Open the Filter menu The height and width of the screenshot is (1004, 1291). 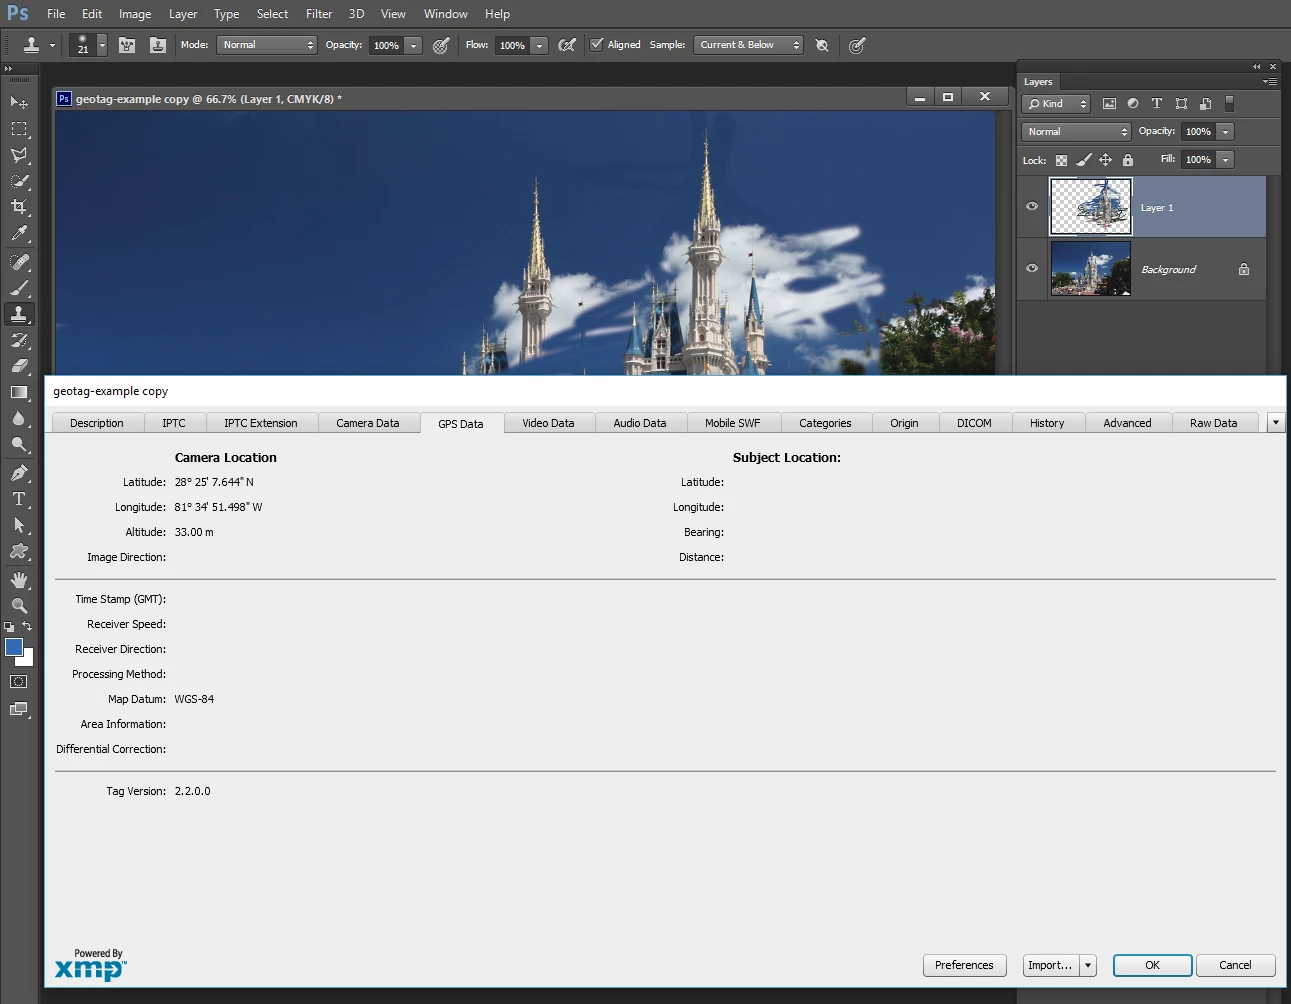[x=319, y=14]
